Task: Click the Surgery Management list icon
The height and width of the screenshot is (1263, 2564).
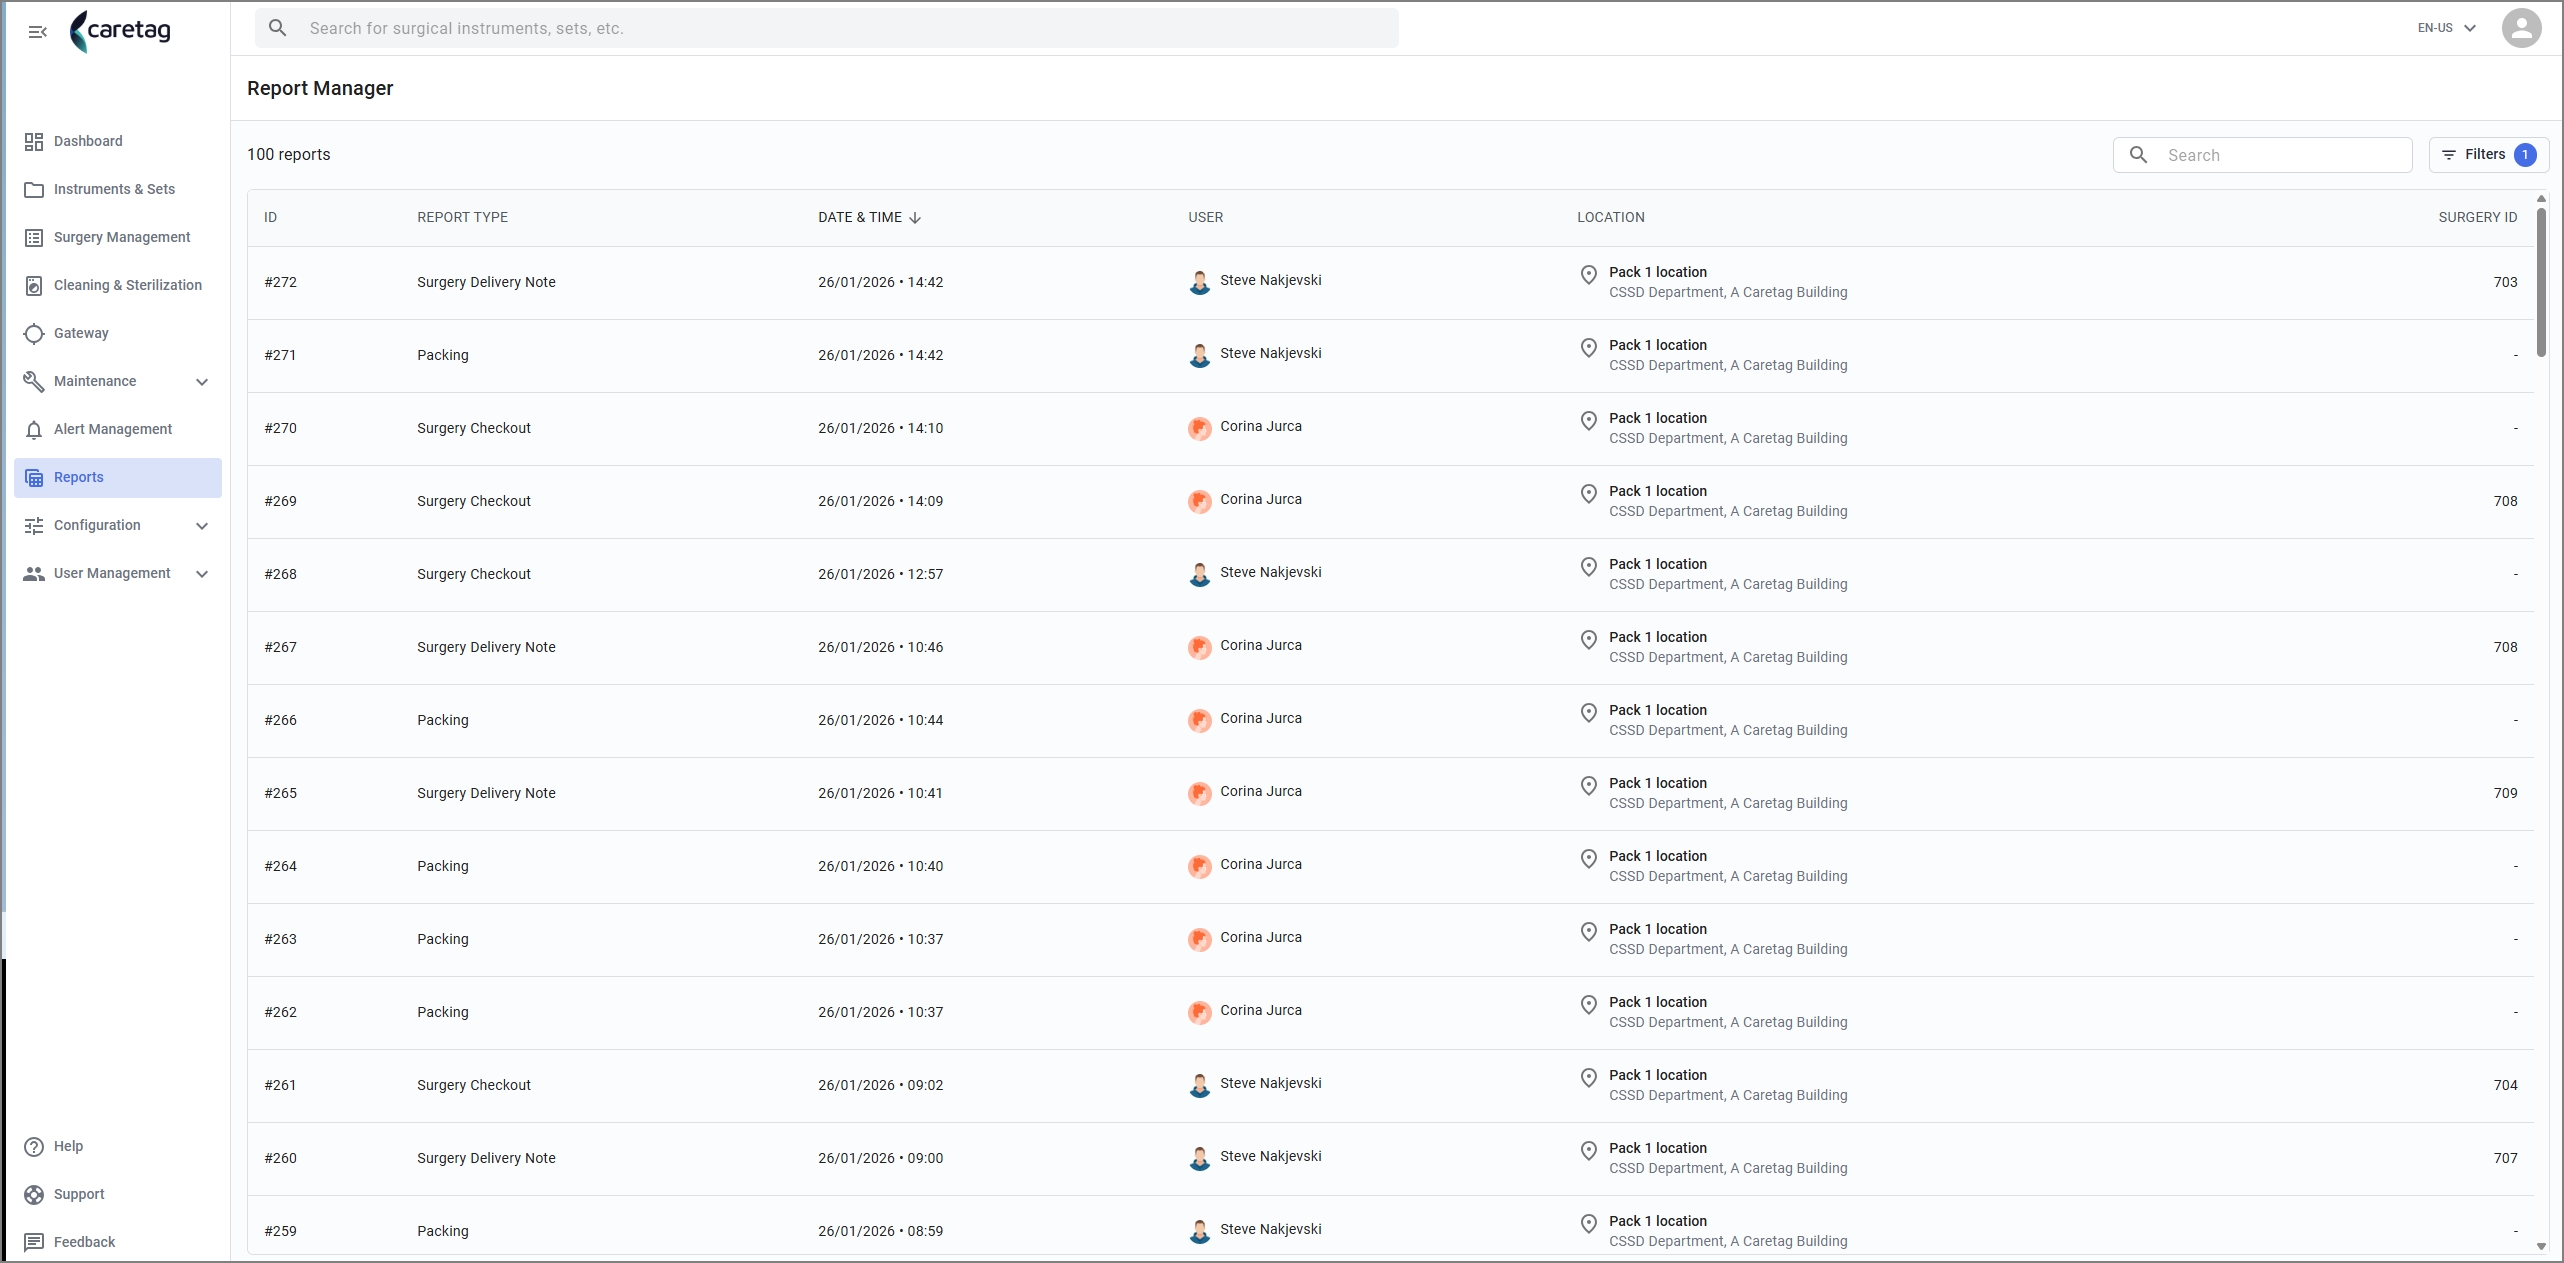Action: pyautogui.click(x=34, y=238)
